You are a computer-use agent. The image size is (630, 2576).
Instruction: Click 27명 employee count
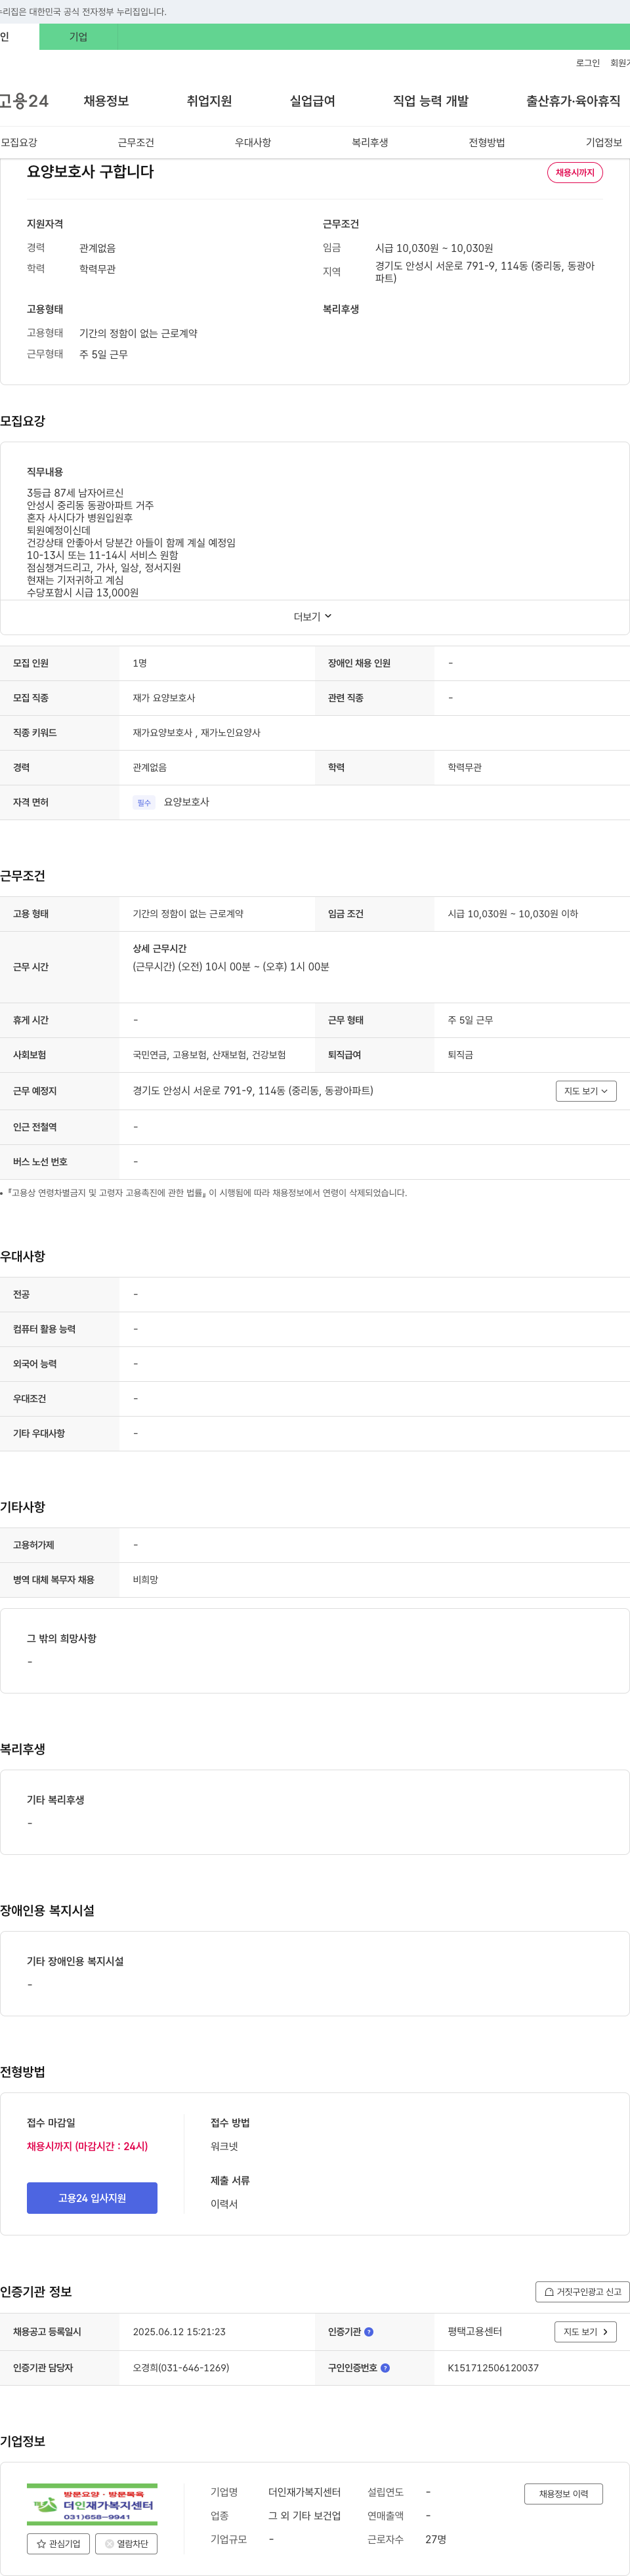435,2539
